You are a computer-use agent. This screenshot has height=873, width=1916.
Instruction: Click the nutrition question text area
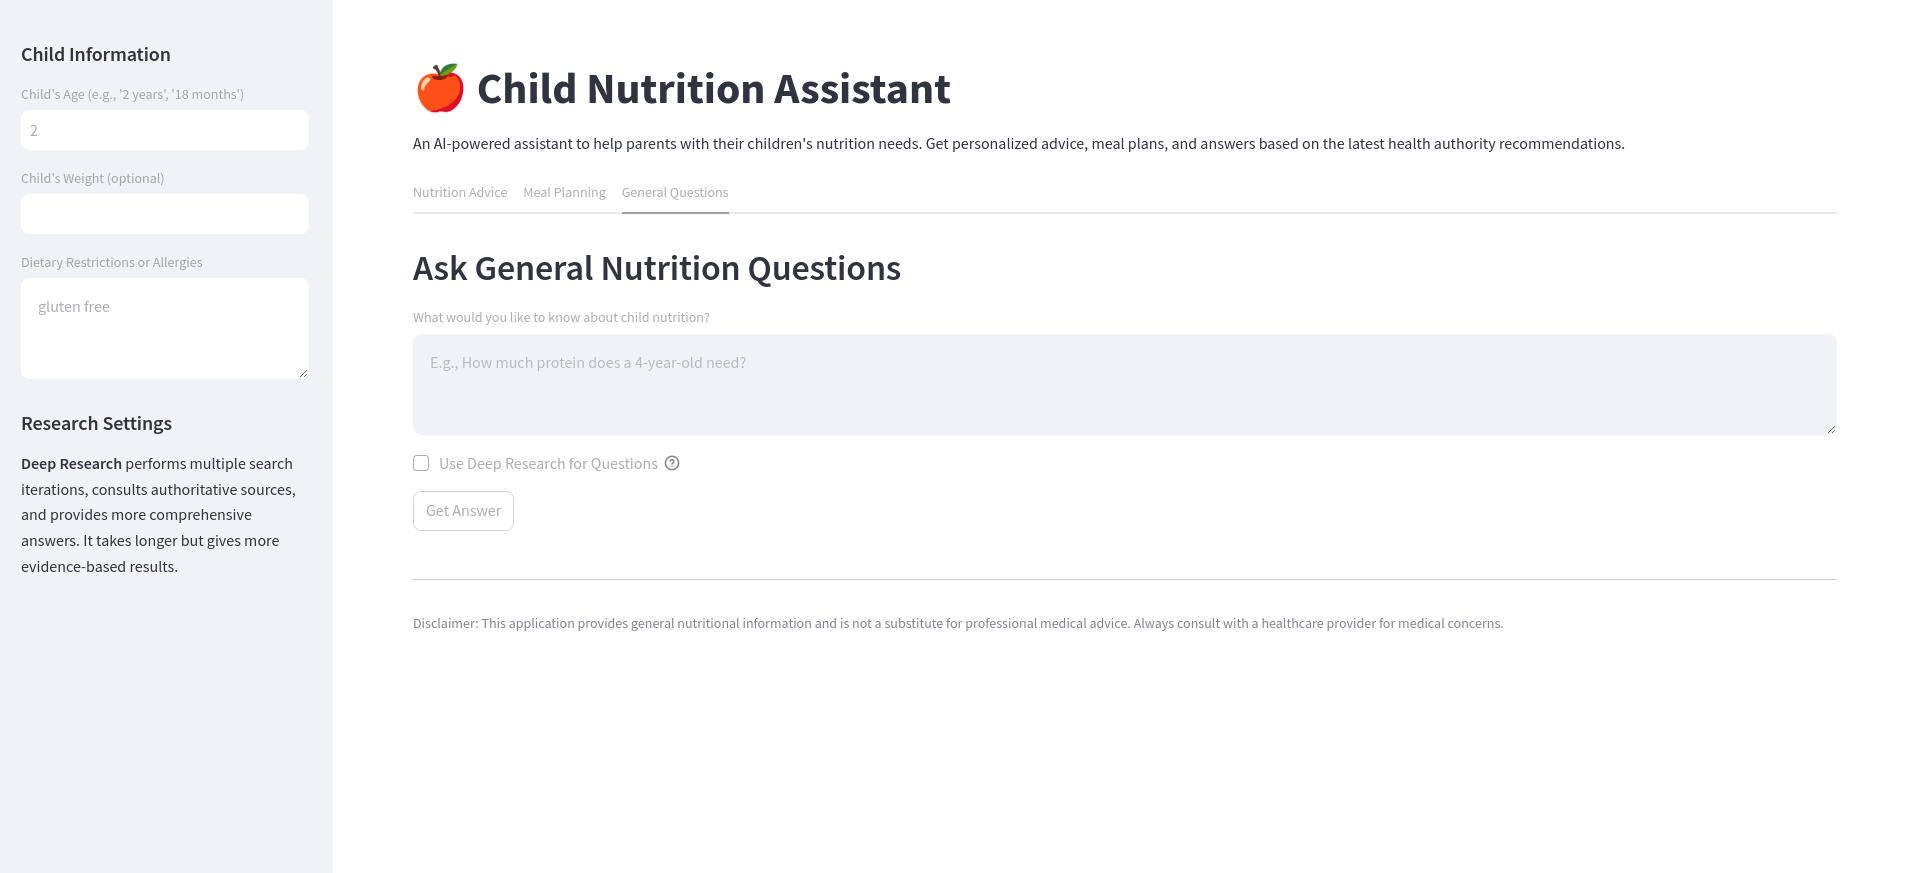(x=1124, y=384)
